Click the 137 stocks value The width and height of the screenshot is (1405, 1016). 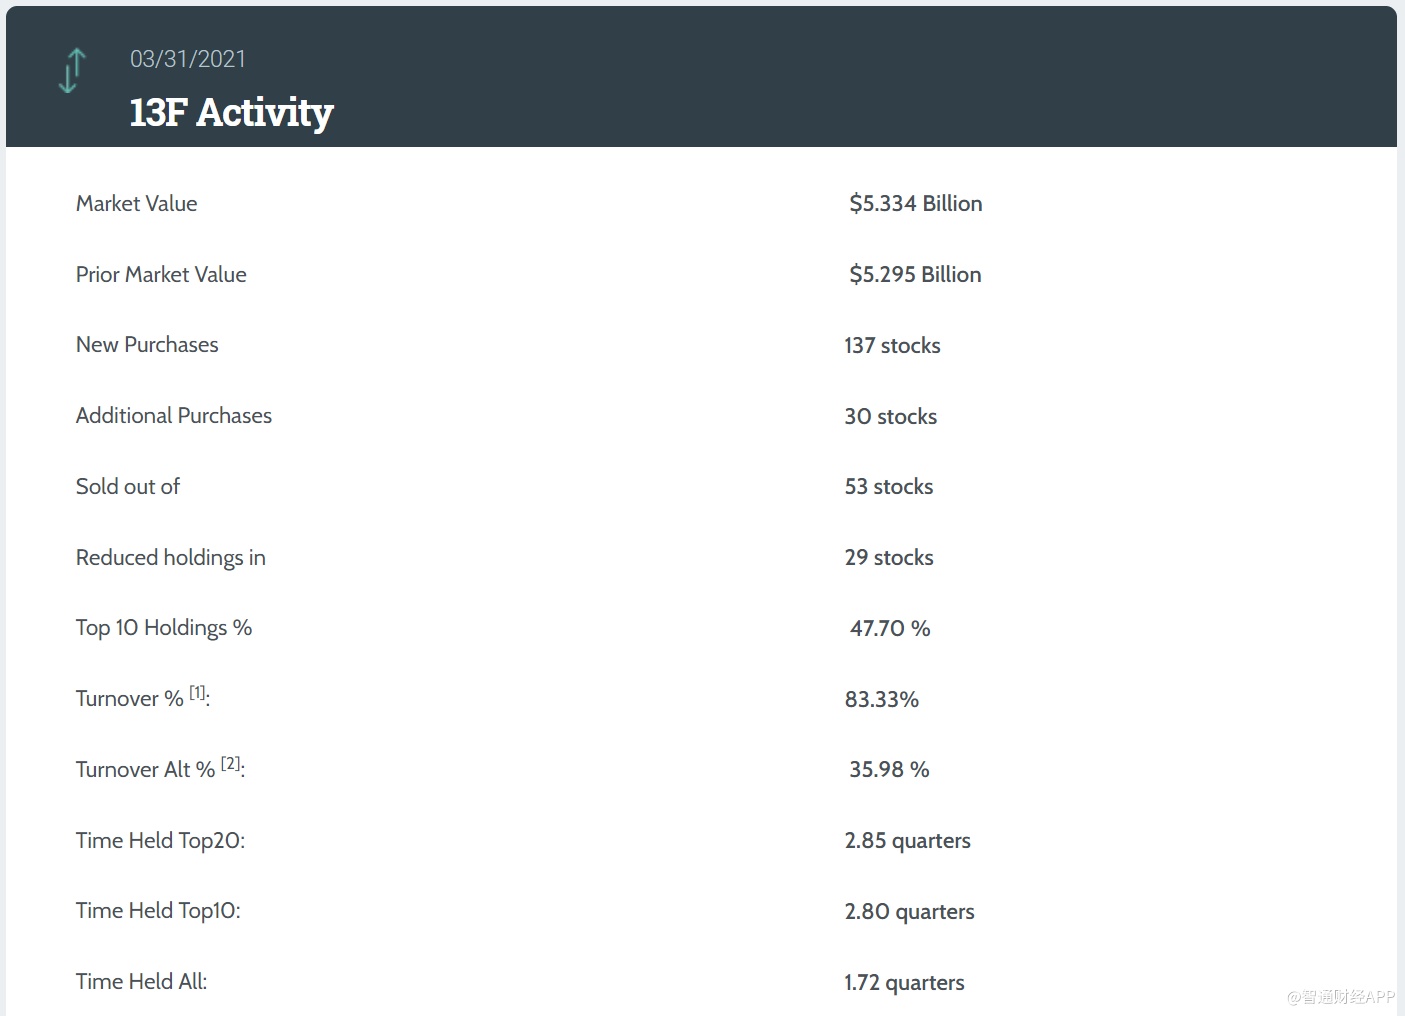pos(892,346)
